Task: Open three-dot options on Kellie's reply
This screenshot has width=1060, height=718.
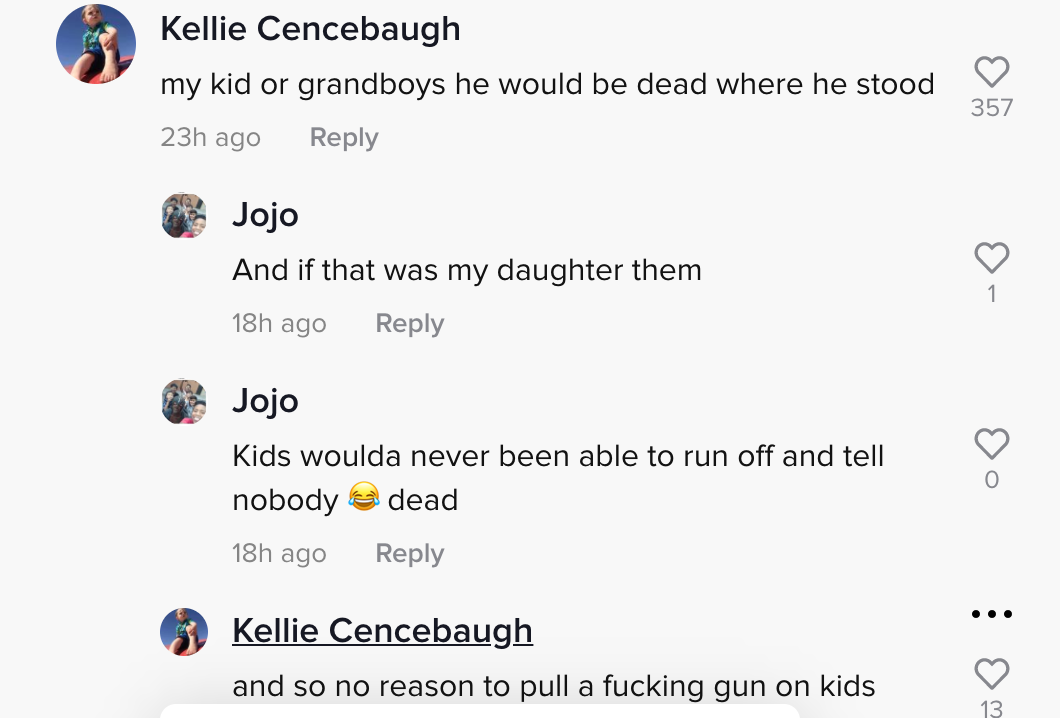Action: coord(992,614)
